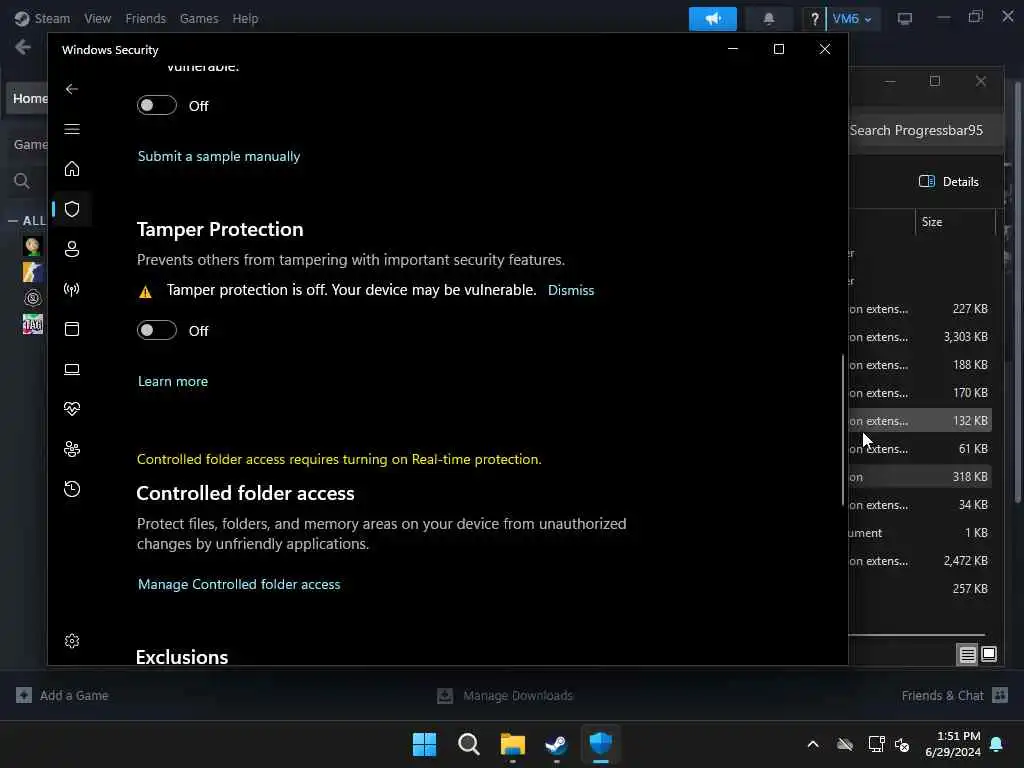The image size is (1024, 768).
Task: Click Add a Game in Steam
Action: click(x=62, y=696)
